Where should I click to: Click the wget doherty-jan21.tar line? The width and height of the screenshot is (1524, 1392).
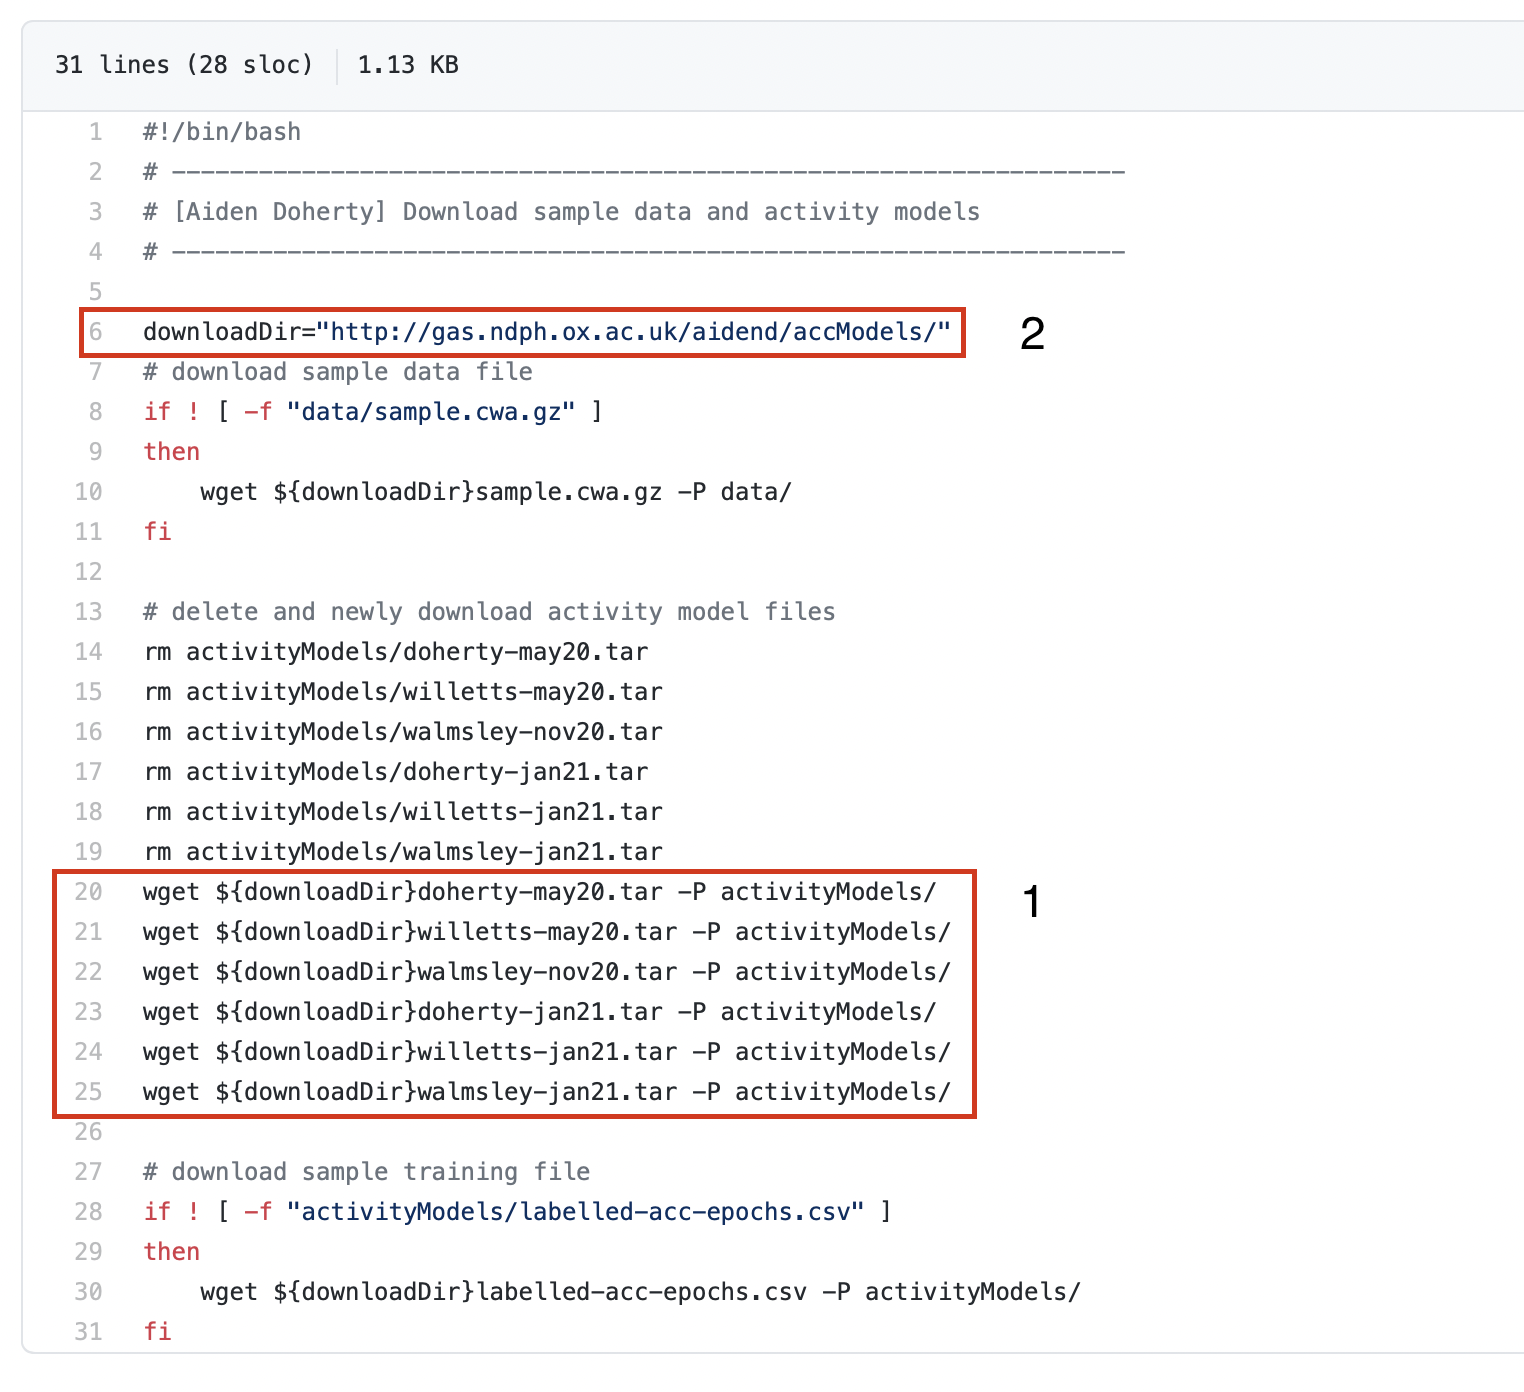[540, 1012]
